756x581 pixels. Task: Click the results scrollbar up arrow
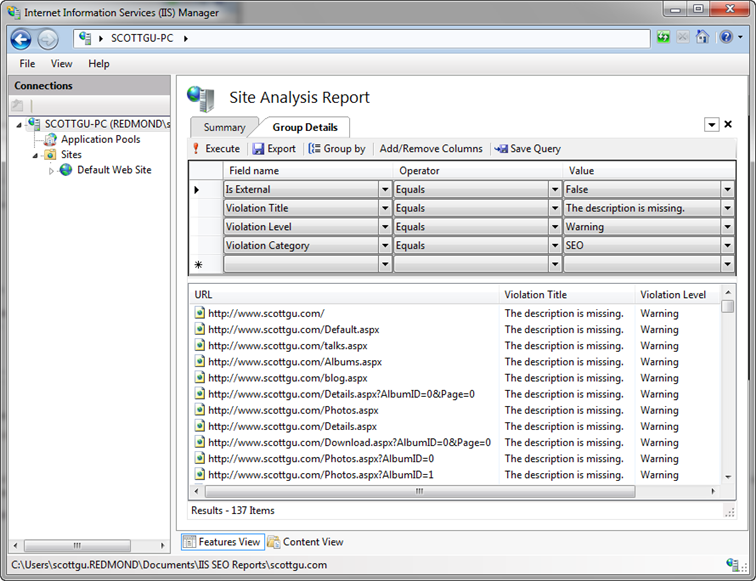pyautogui.click(x=728, y=292)
